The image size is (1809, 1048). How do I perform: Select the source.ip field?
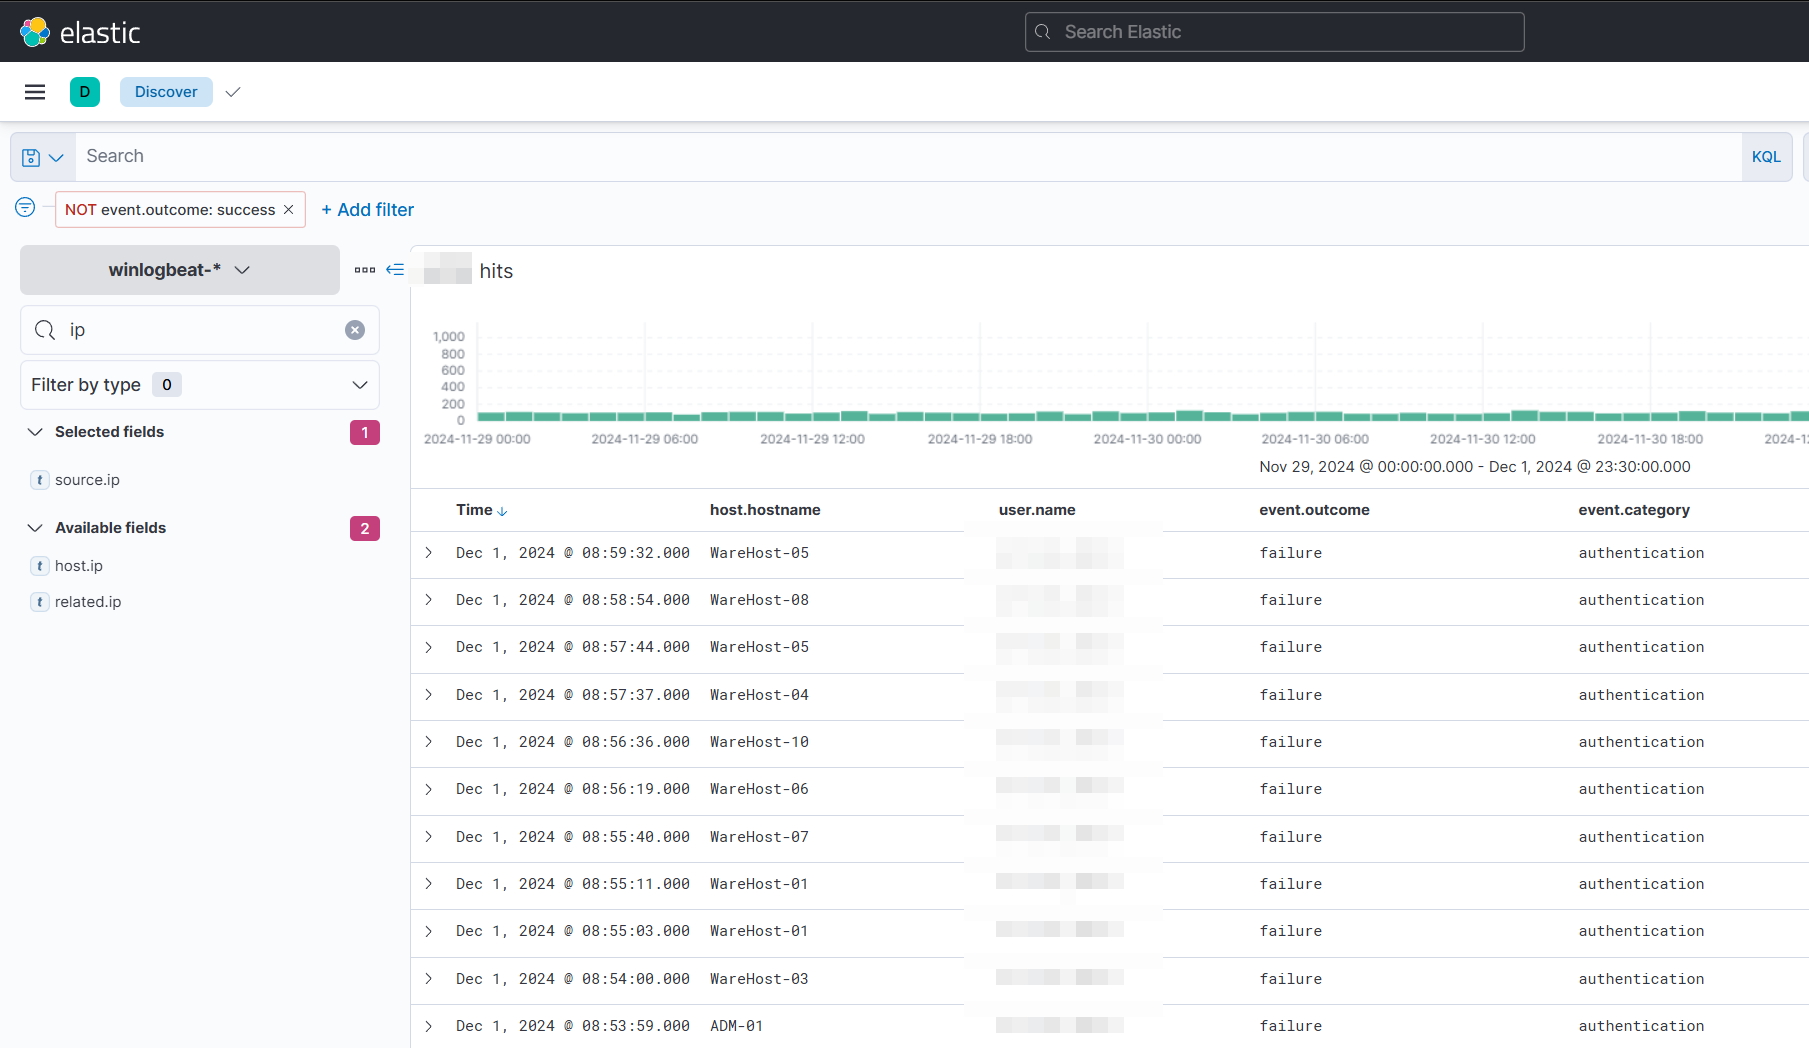tap(87, 480)
